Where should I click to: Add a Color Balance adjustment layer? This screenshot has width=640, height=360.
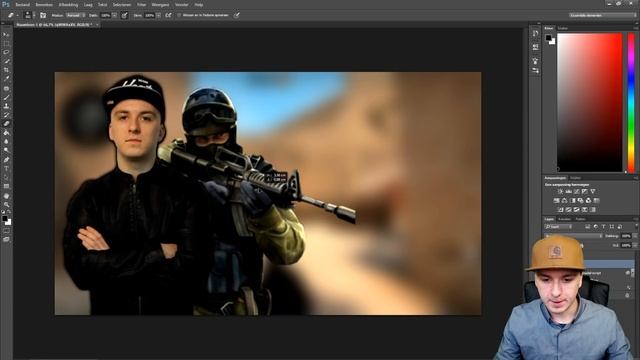tap(564, 200)
